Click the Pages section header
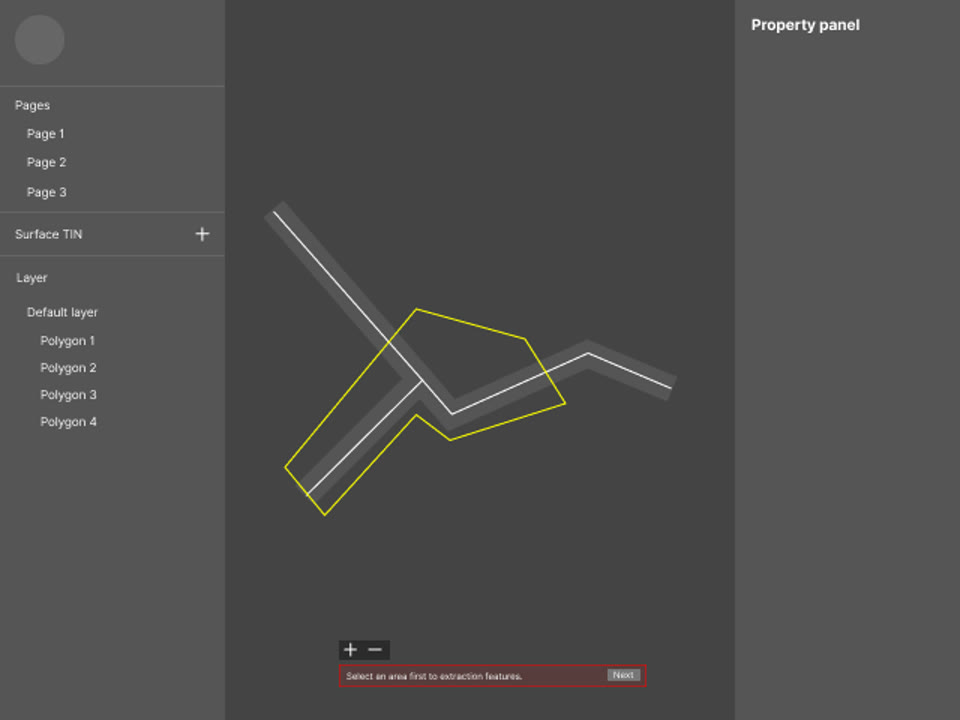960x720 pixels. pos(32,105)
